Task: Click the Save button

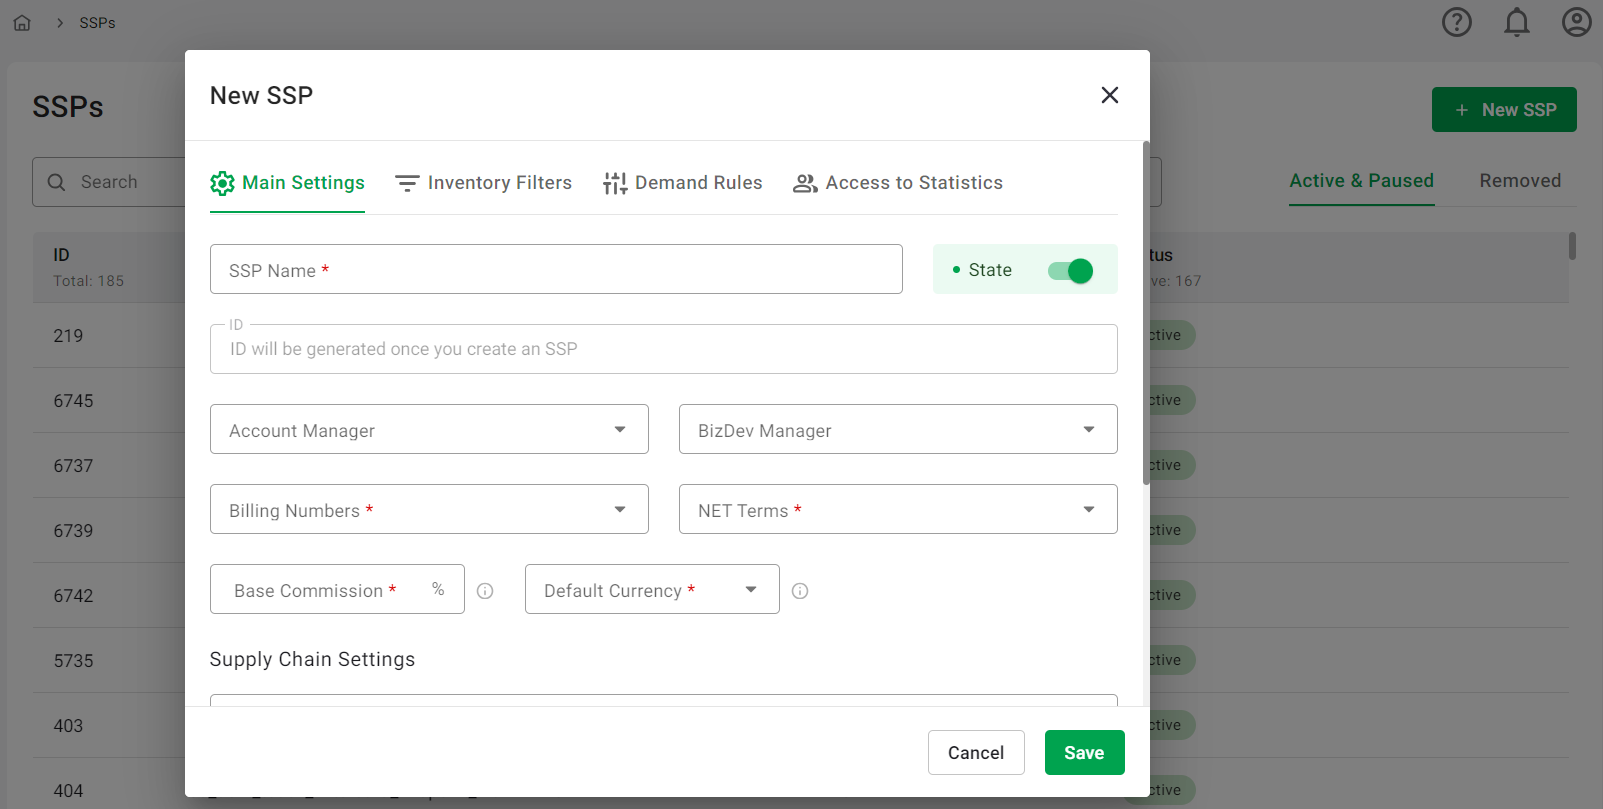Action: [1084, 753]
